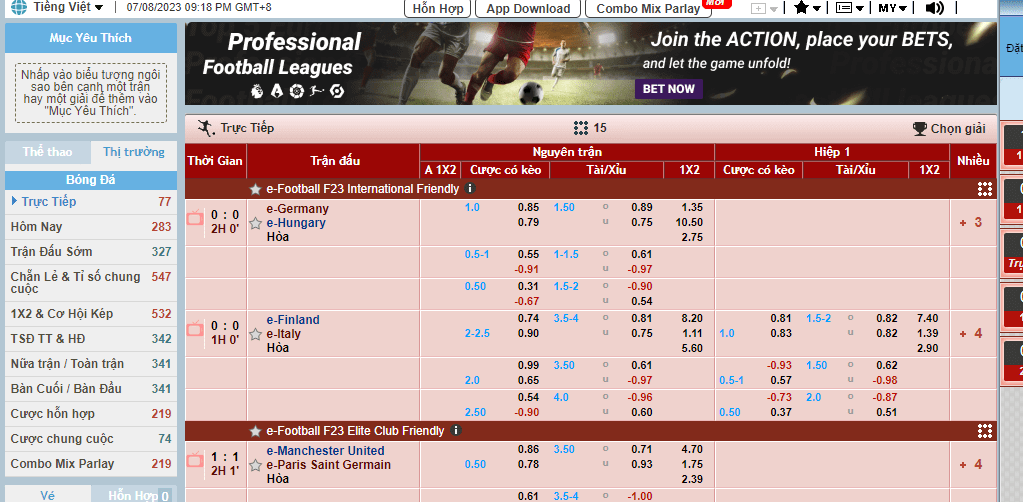Expand the ticket list view dropdown
This screenshot has width=1023, height=502.
pyautogui.click(x=849, y=8)
